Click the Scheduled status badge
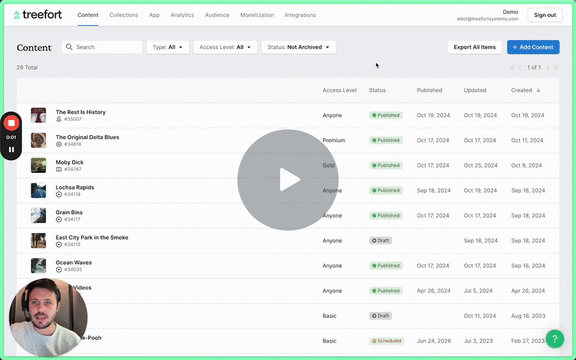Screen dimensions: 576x360 386,341
